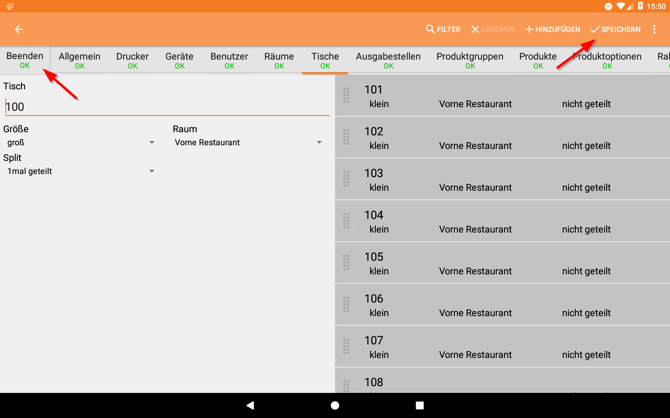Click the drag handle beside table 103
Screen dimensions: 670x418
[346, 180]
